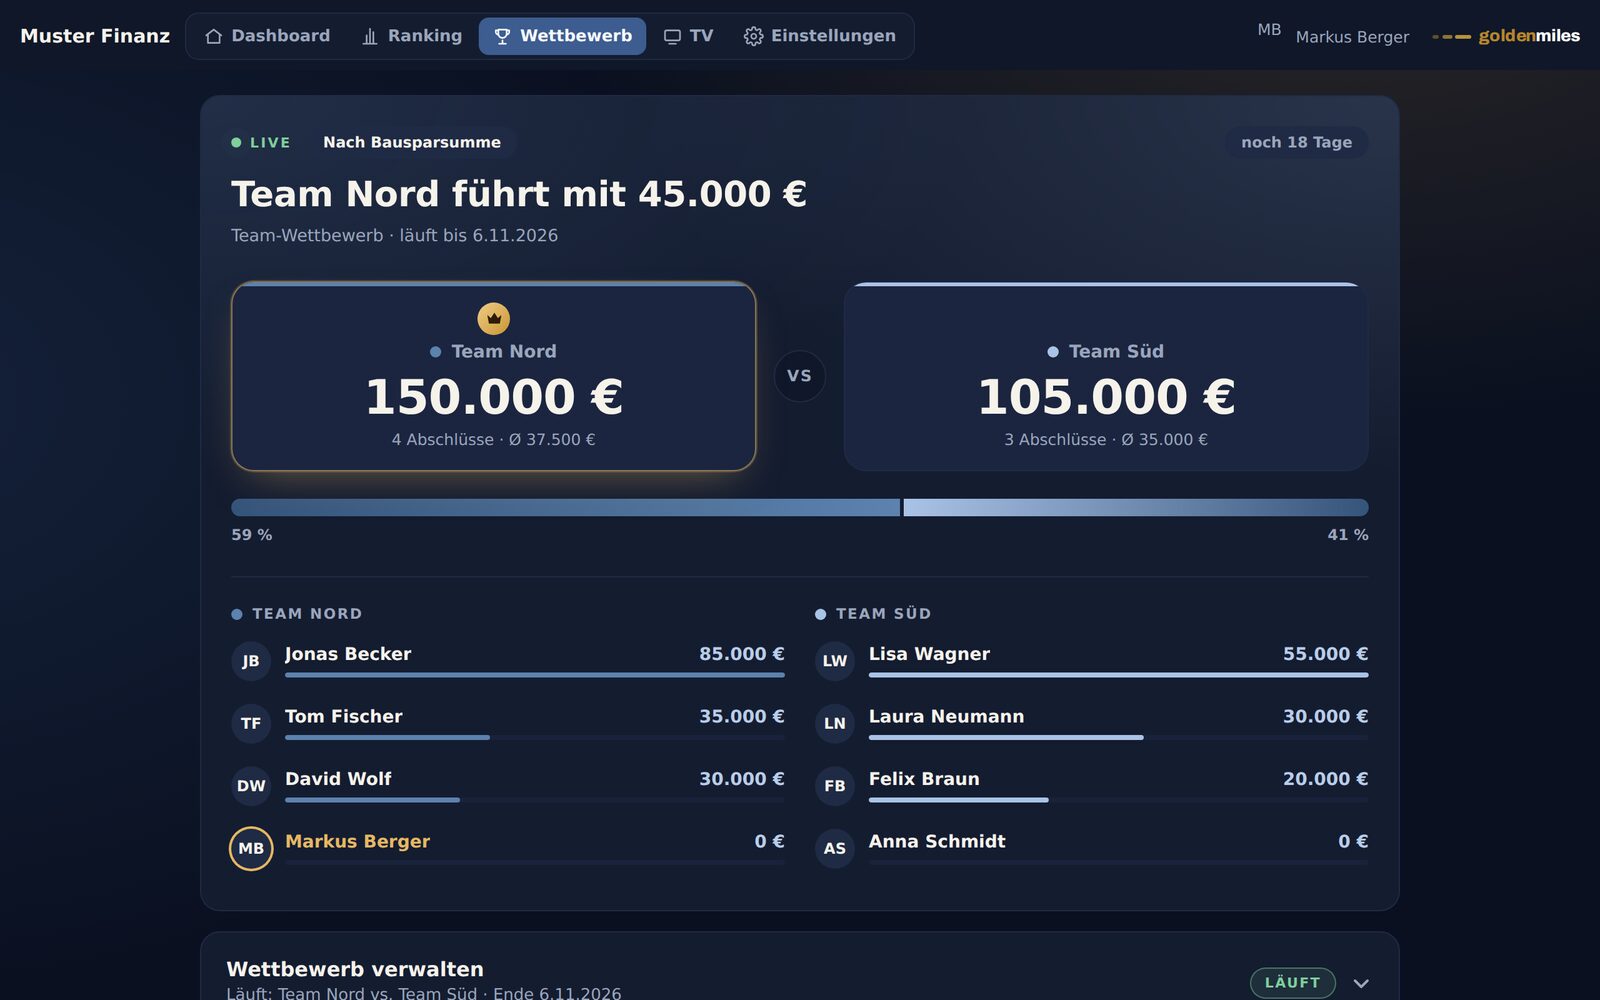Viewport: 1600px width, 1000px height.
Task: Open the TV view tab
Action: 688,36
